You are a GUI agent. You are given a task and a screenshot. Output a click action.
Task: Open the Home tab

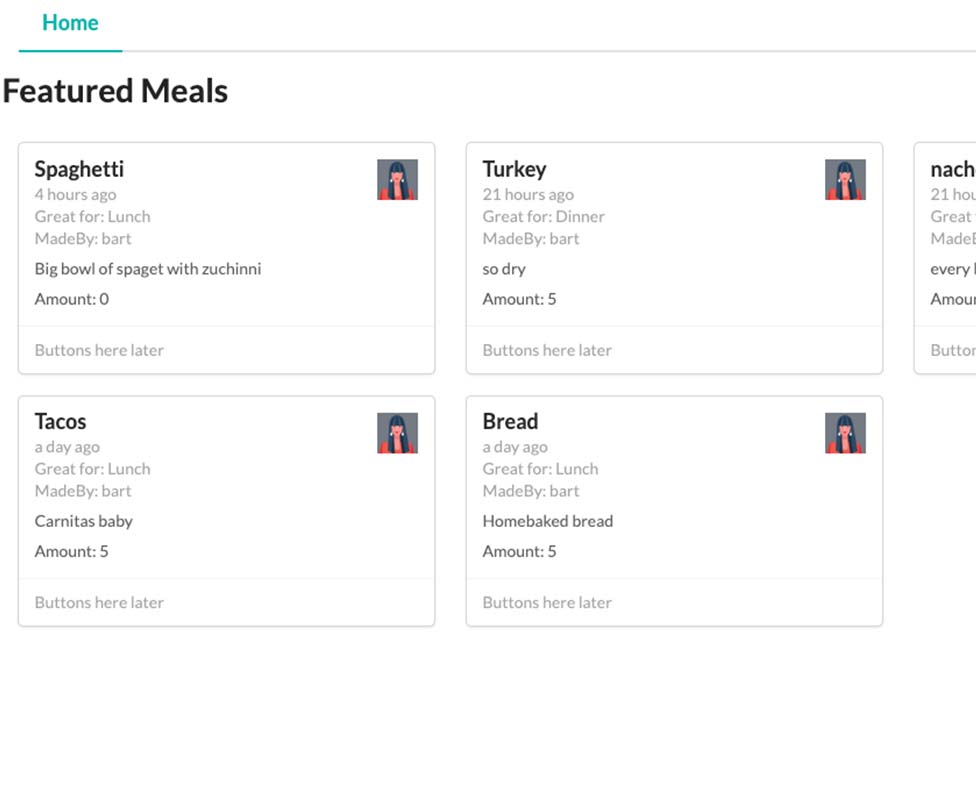[70, 23]
